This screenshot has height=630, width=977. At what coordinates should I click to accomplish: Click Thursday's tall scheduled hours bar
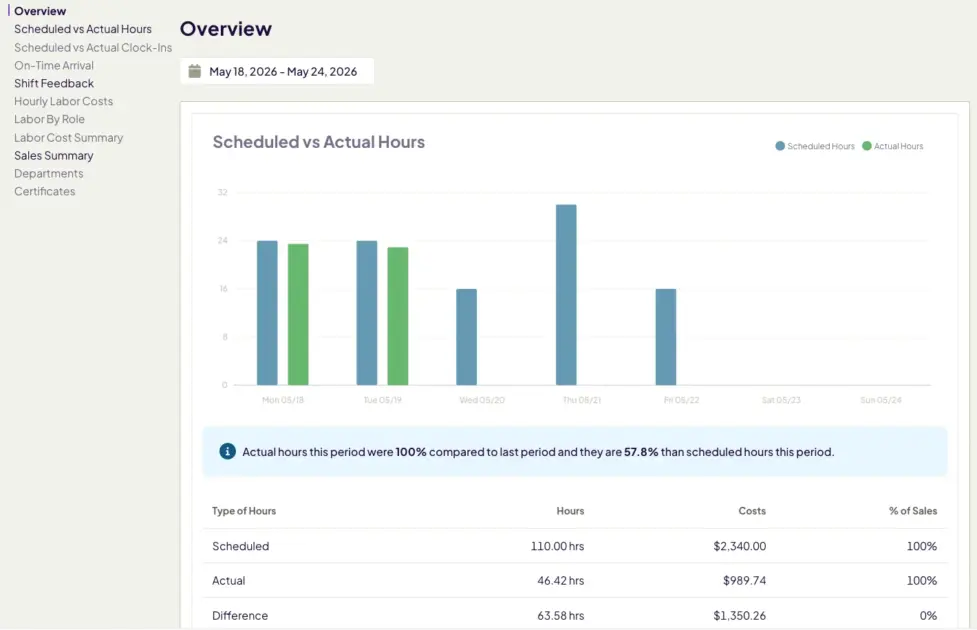[566, 295]
